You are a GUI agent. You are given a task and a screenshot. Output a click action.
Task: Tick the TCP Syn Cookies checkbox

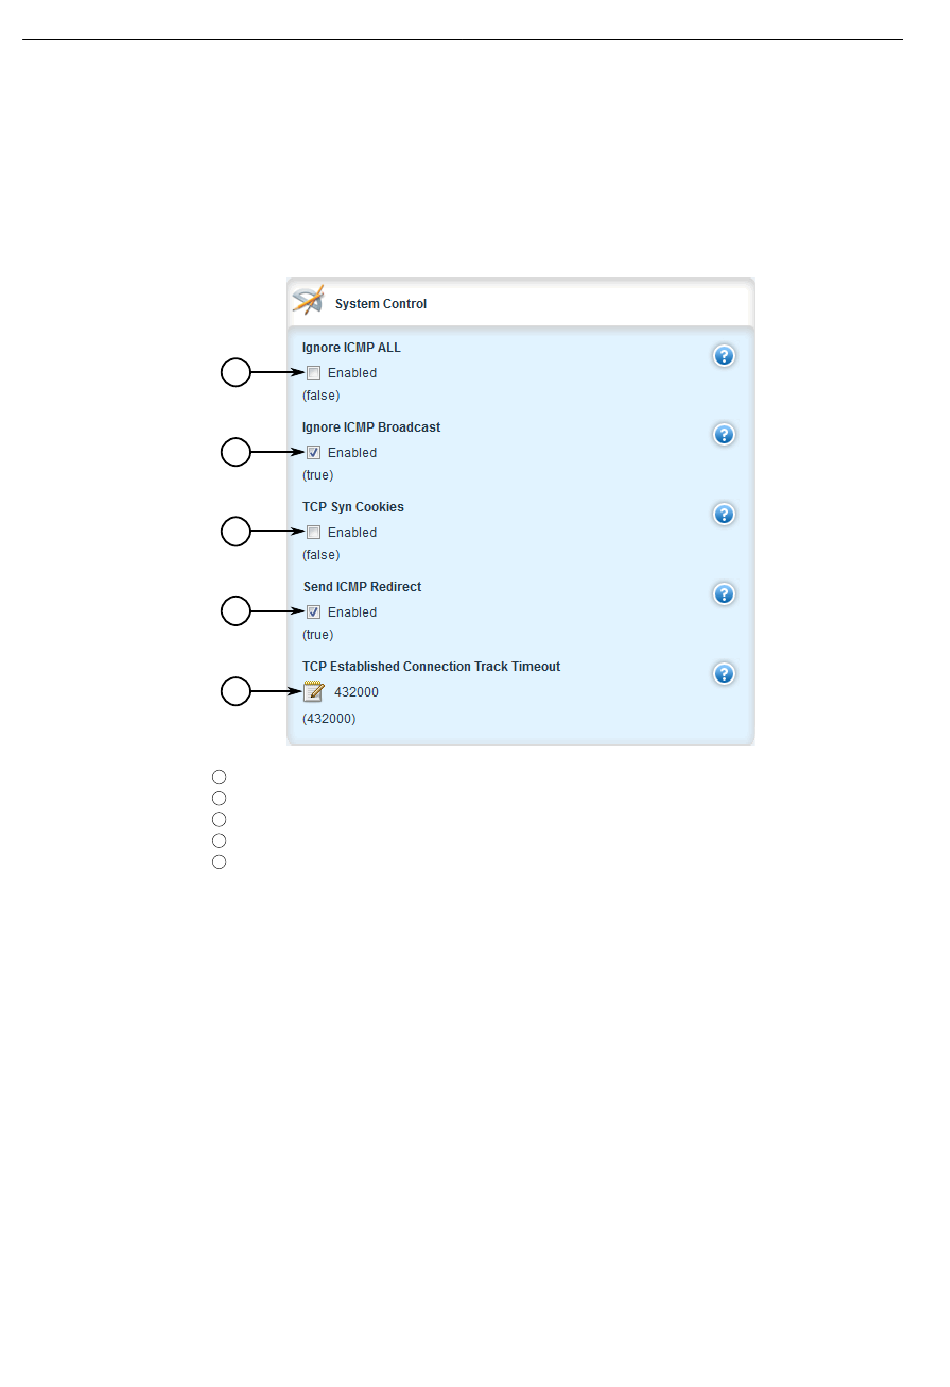click(314, 532)
